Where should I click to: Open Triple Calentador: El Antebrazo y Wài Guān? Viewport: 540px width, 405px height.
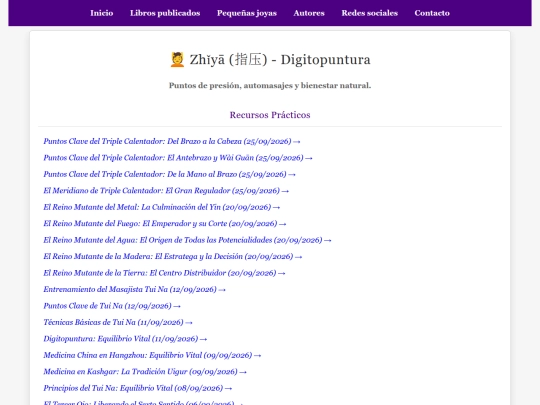point(178,158)
